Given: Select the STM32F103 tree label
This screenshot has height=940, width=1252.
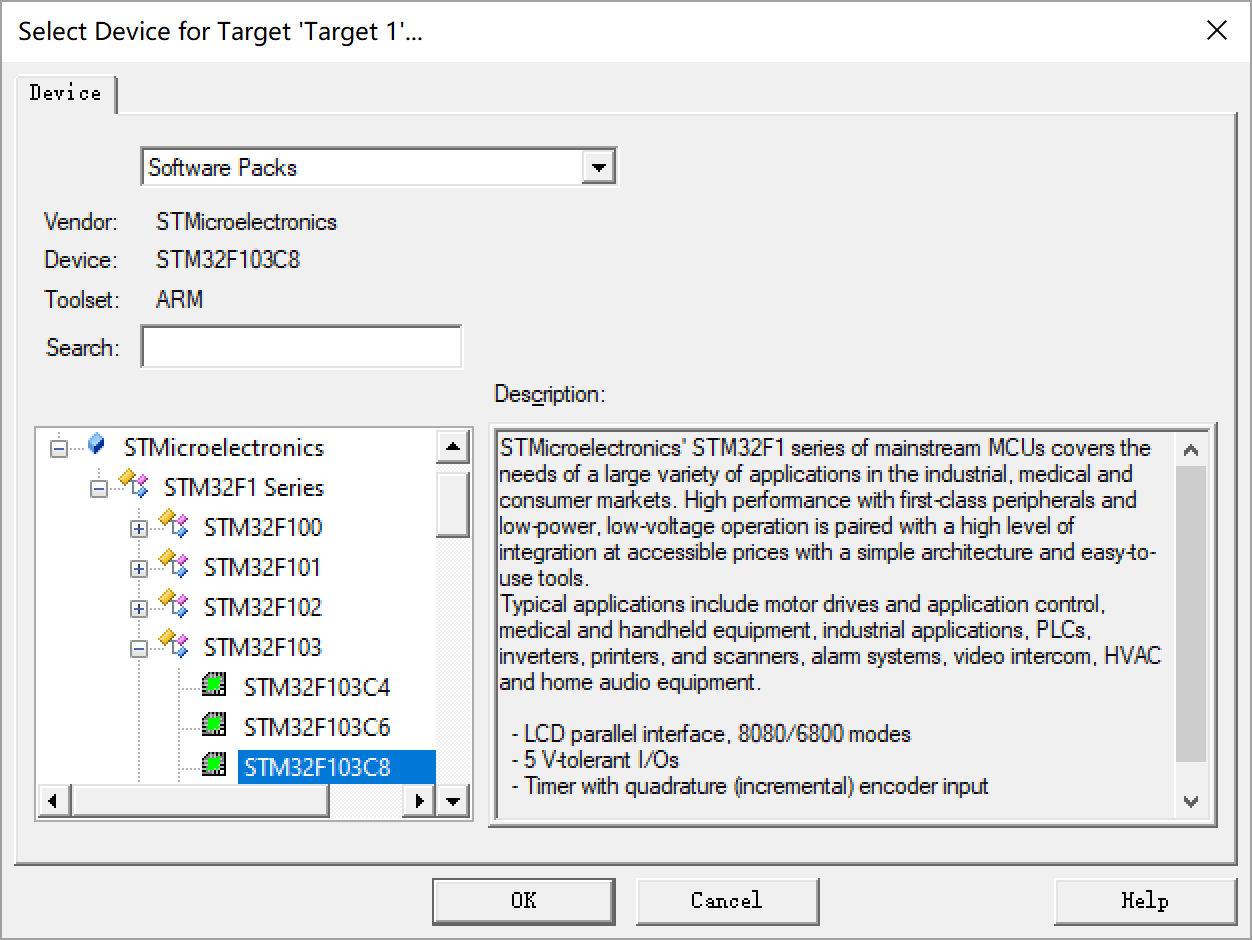Looking at the screenshot, I should tap(263, 647).
